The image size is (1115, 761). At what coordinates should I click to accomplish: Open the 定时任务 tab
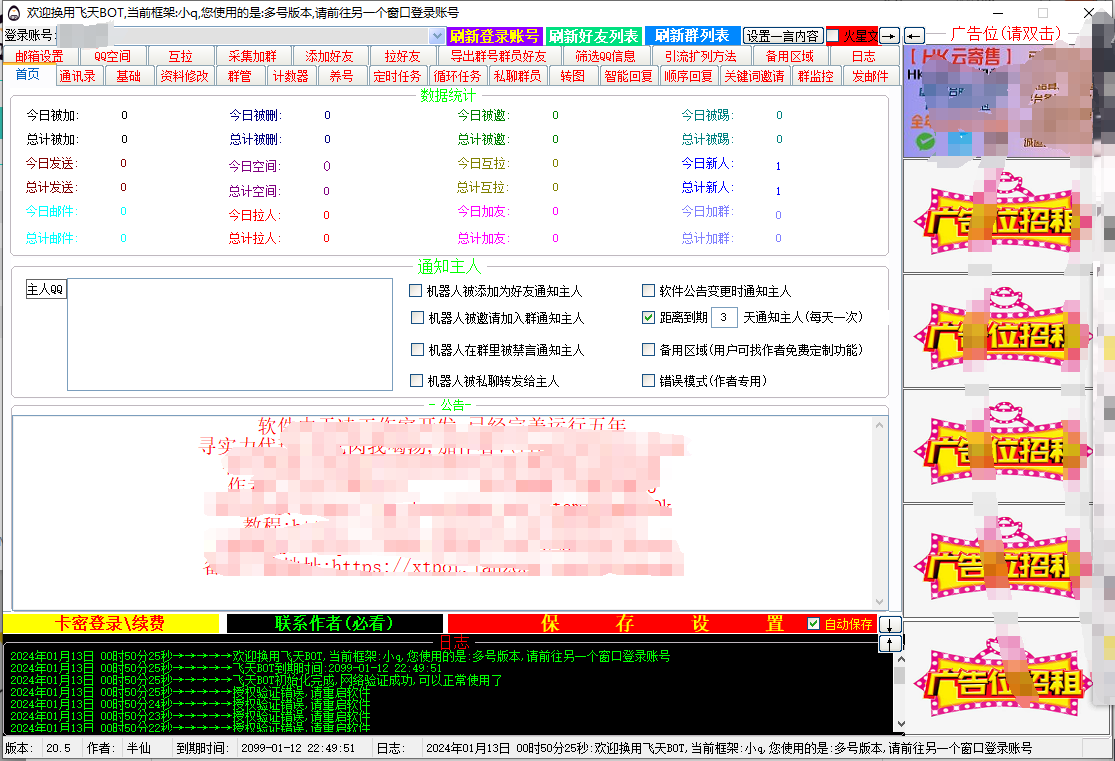[398, 76]
